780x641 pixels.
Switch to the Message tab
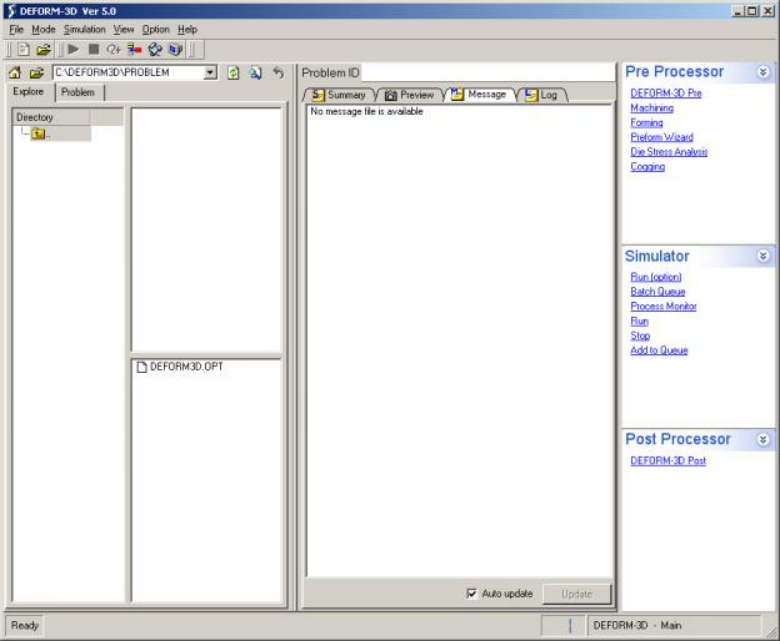(x=480, y=94)
